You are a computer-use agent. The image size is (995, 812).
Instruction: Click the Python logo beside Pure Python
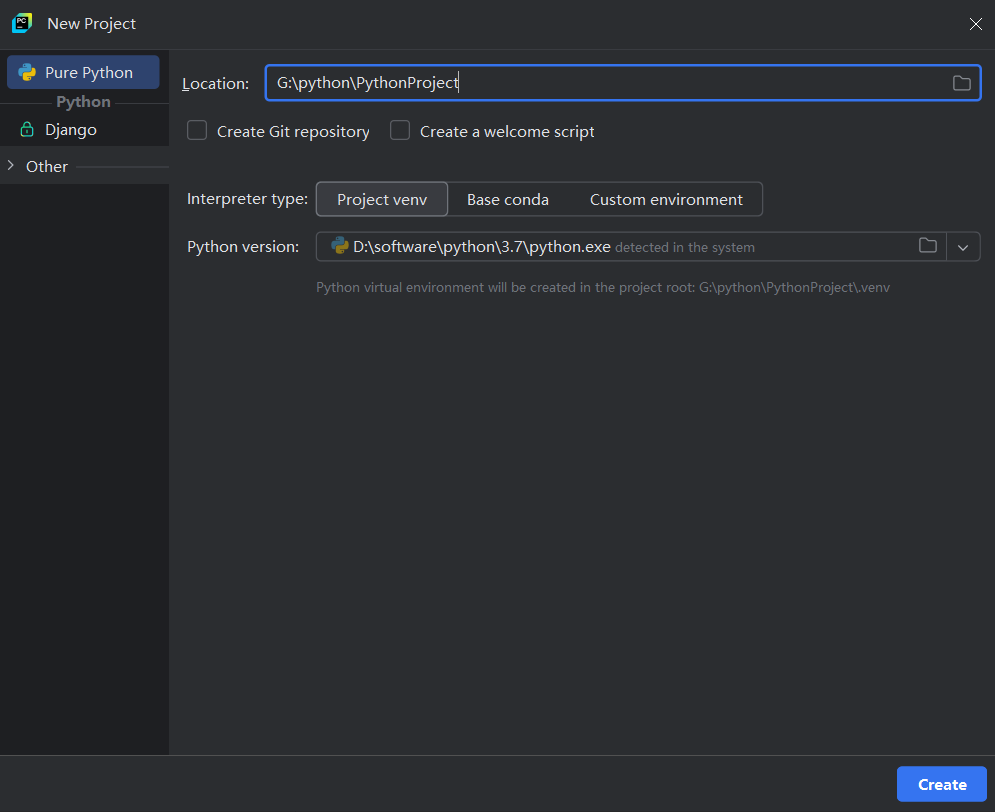(x=27, y=72)
